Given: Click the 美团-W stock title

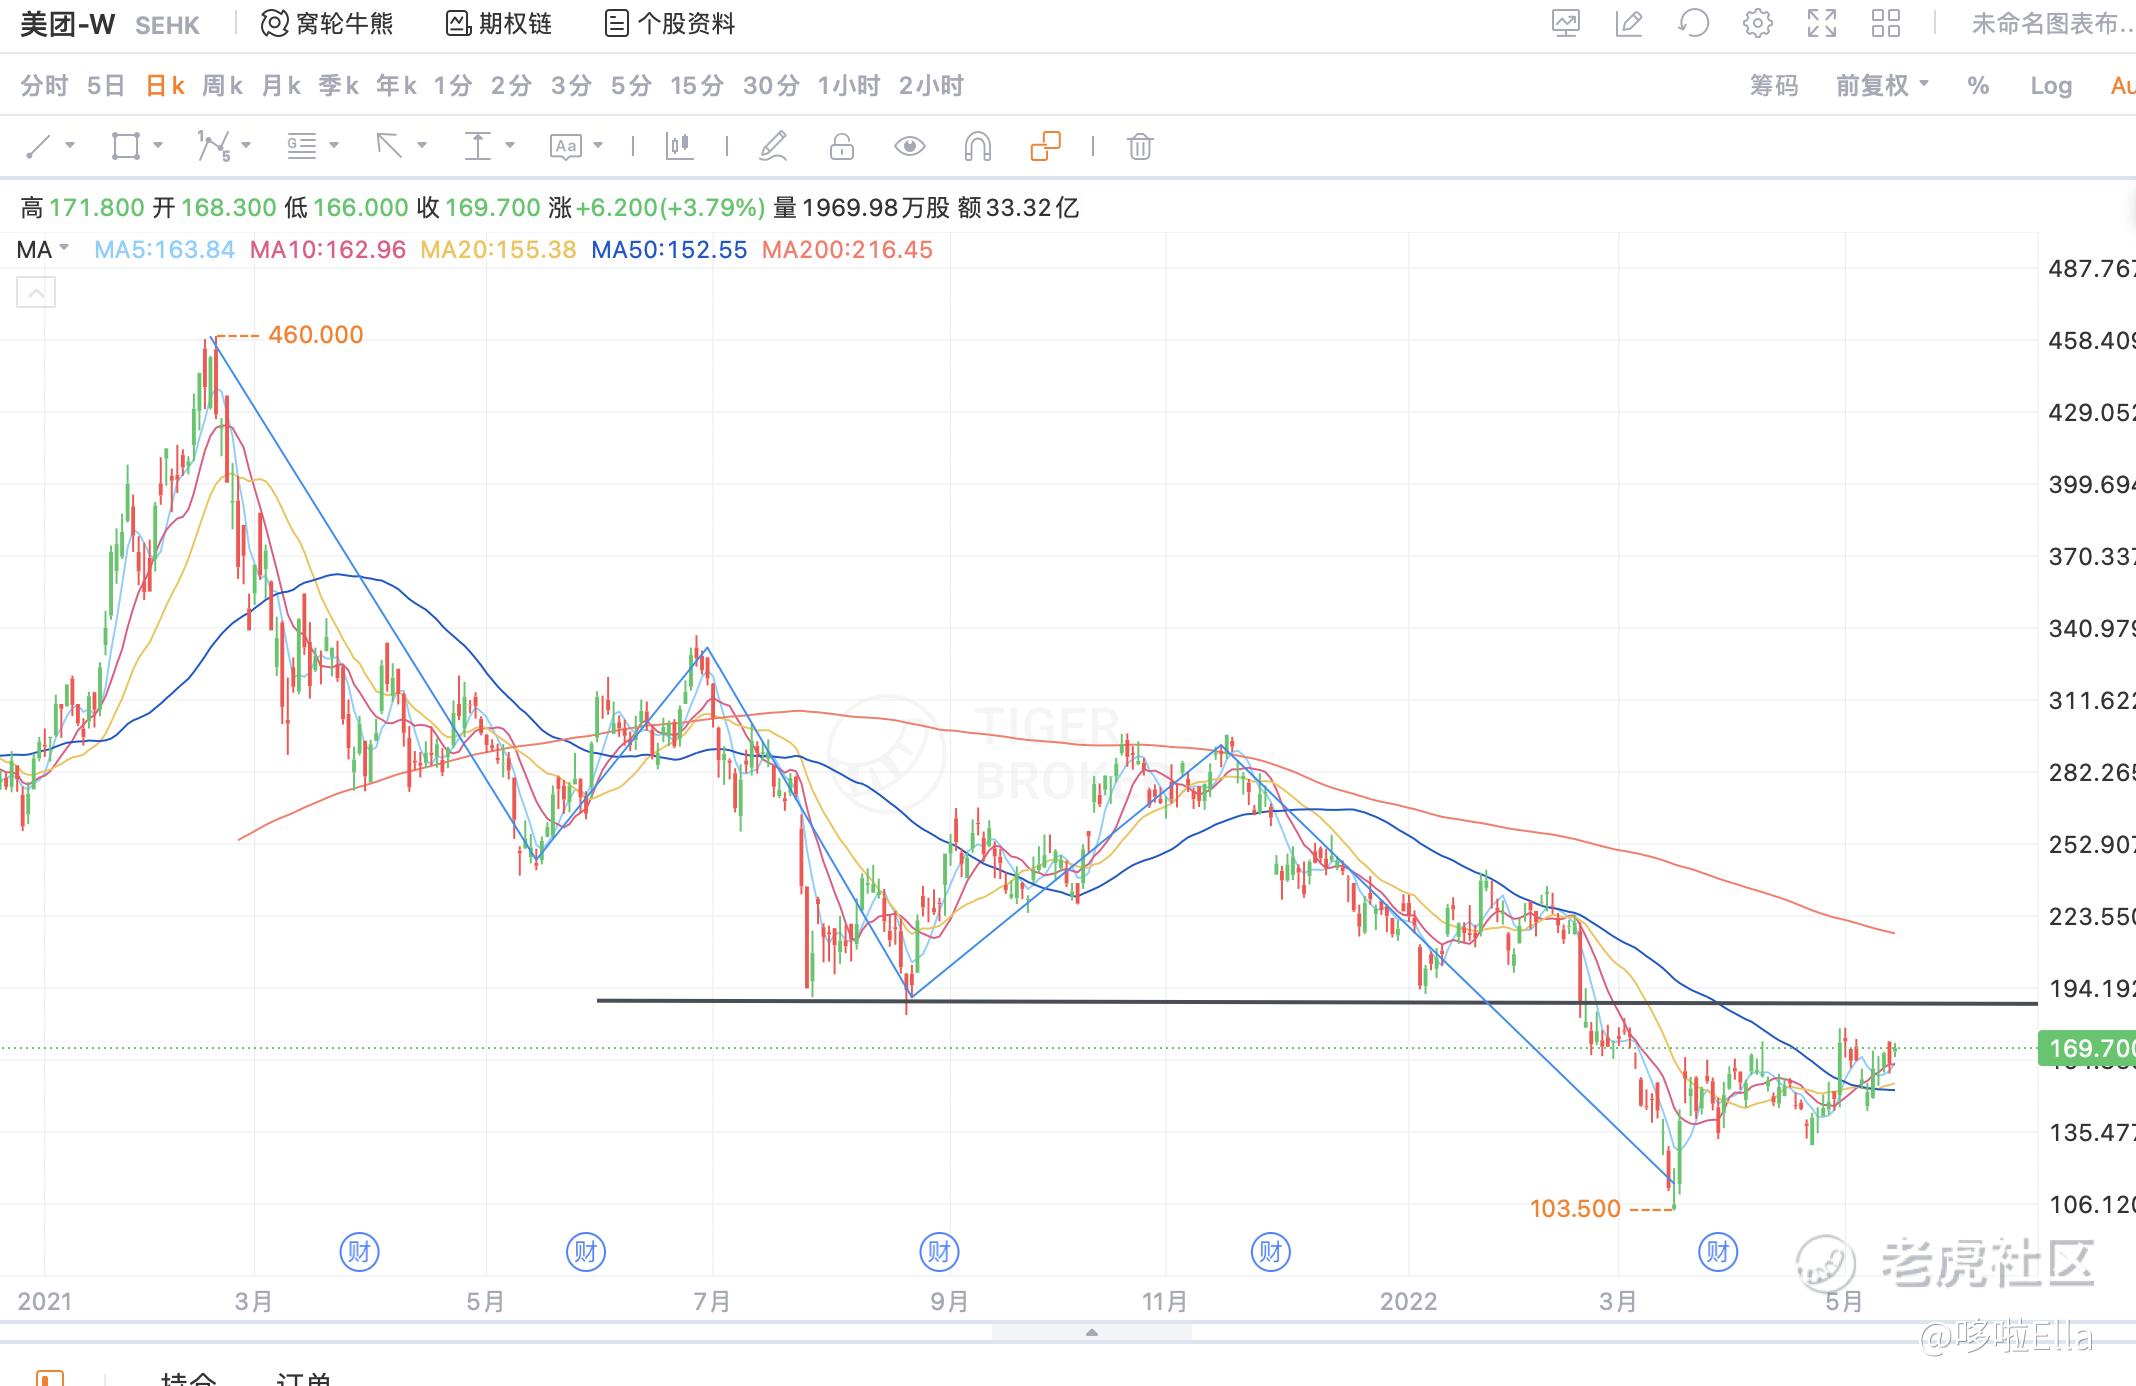Looking at the screenshot, I should (68, 24).
